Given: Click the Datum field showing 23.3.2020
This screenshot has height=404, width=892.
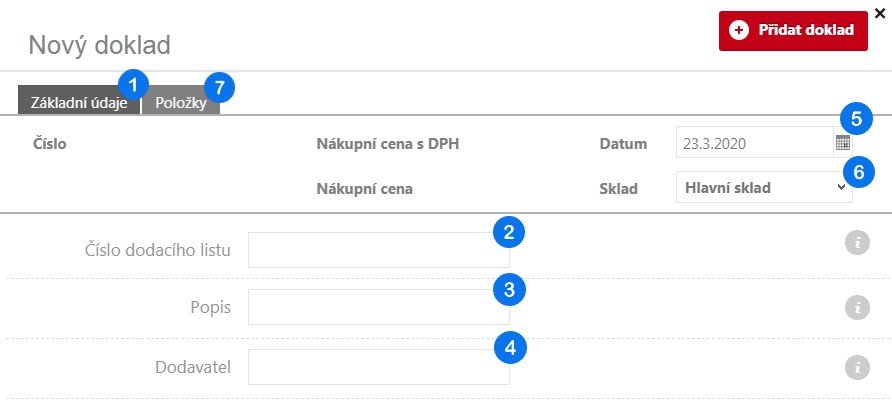Looking at the screenshot, I should tap(753, 143).
